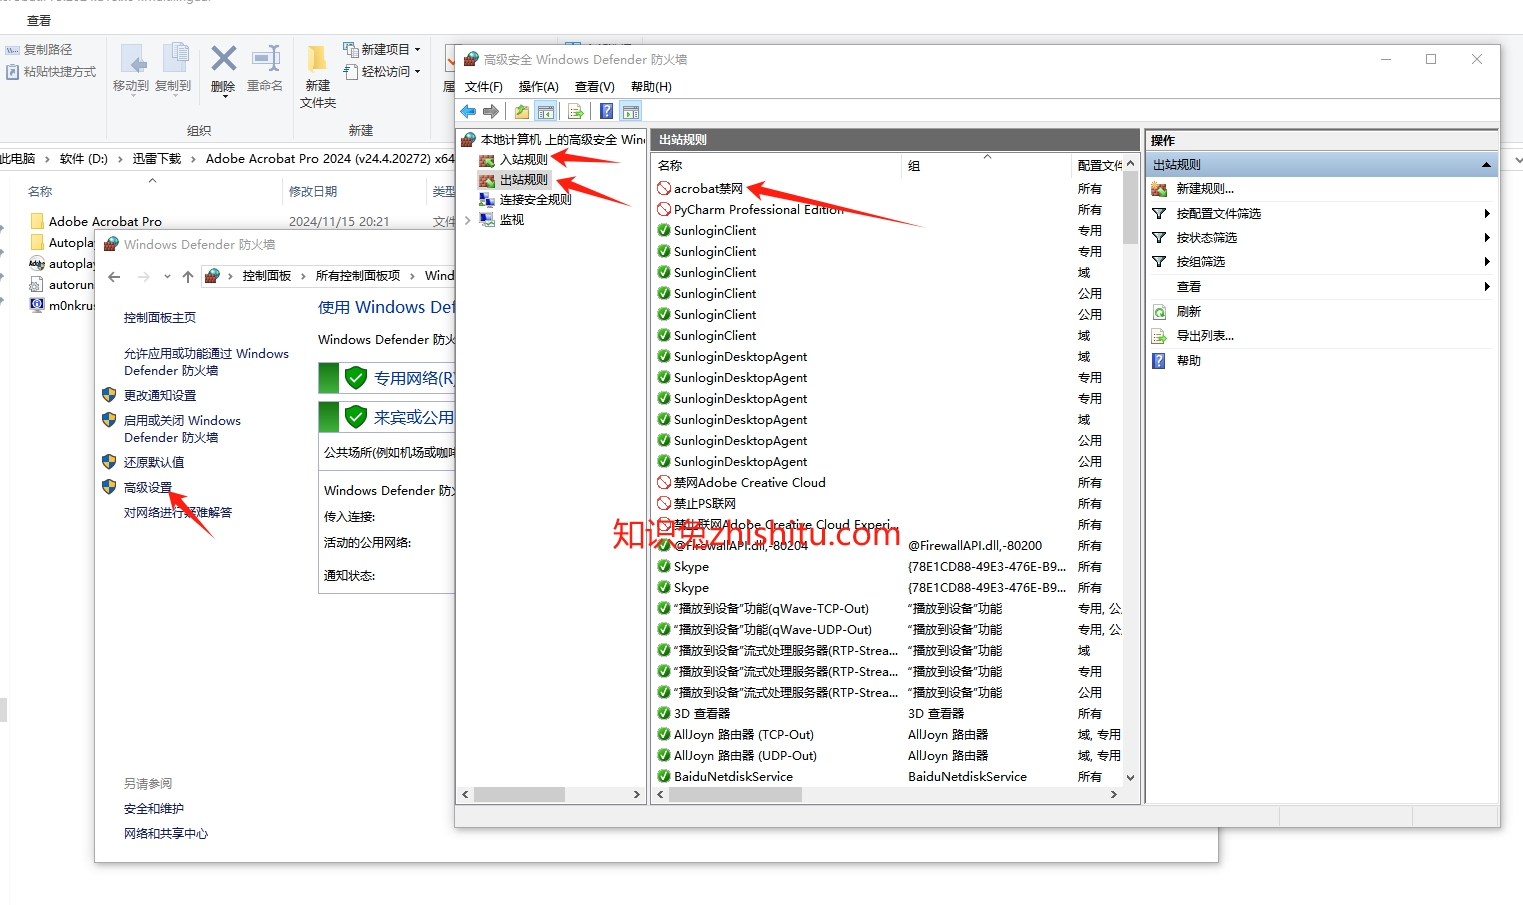The image size is (1523, 905).
Task: Toggle the console tree pane toolbar icon
Action: pos(545,111)
